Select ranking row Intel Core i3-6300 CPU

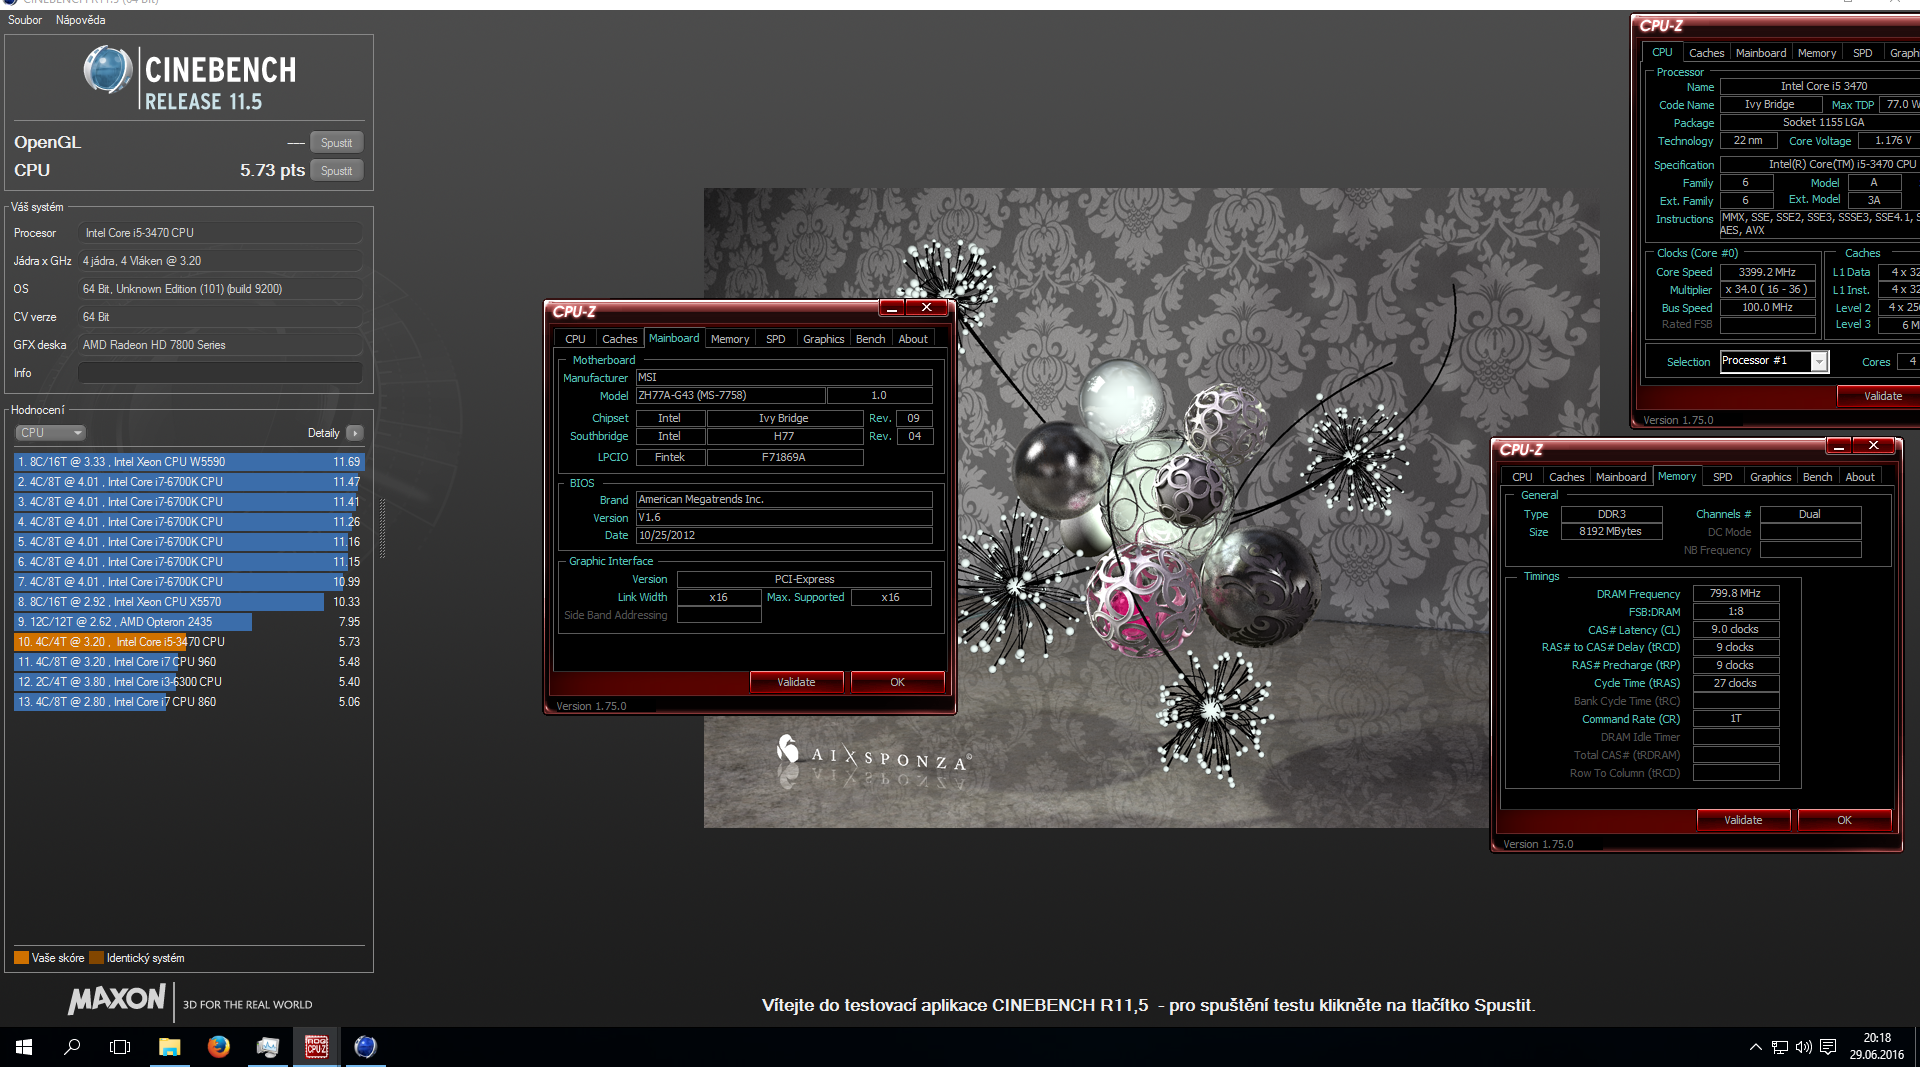pyautogui.click(x=189, y=682)
